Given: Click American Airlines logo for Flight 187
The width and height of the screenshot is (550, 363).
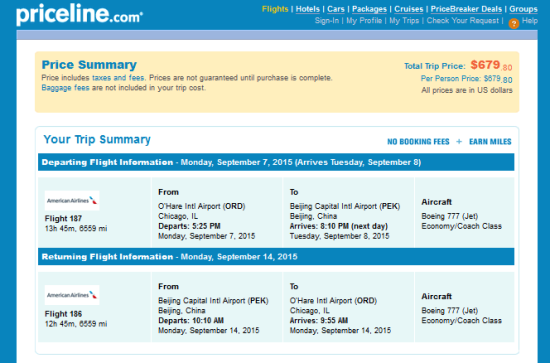Looking at the screenshot, I should tap(72, 201).
